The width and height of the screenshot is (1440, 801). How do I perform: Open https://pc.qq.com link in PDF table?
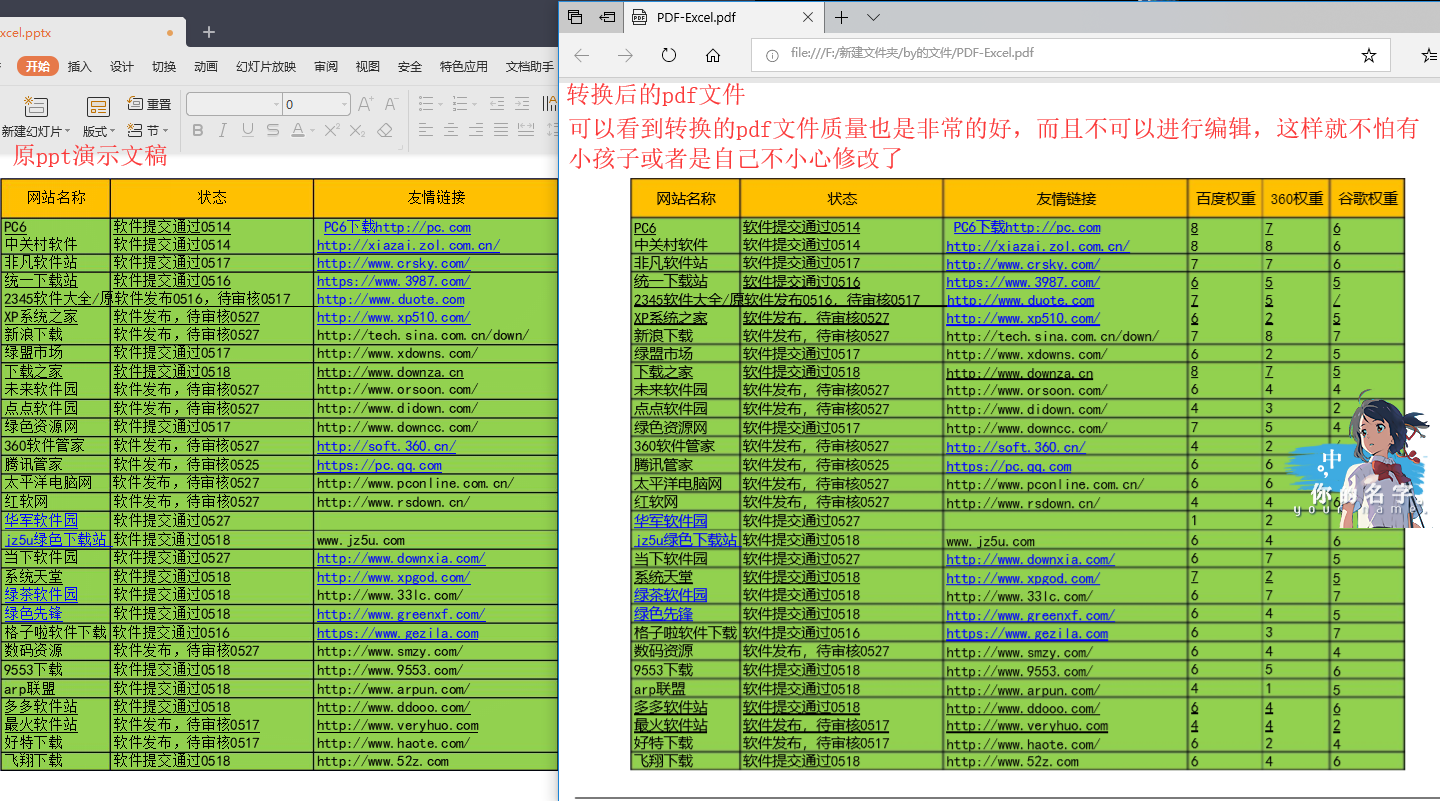(1008, 466)
